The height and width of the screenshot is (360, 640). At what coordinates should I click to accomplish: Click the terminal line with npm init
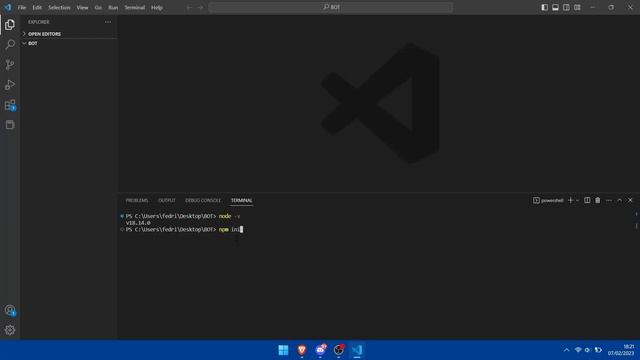click(x=184, y=229)
